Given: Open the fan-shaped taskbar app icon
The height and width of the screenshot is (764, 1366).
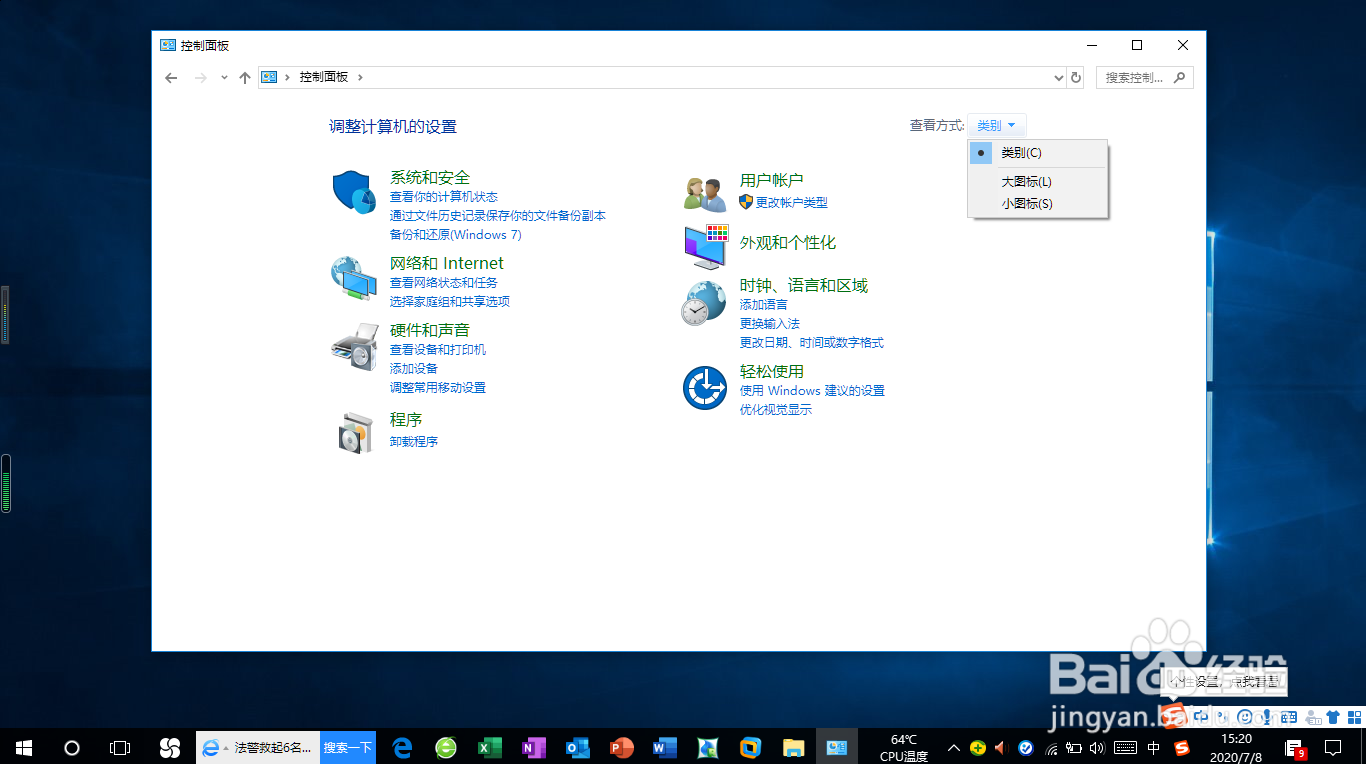Looking at the screenshot, I should [169, 747].
